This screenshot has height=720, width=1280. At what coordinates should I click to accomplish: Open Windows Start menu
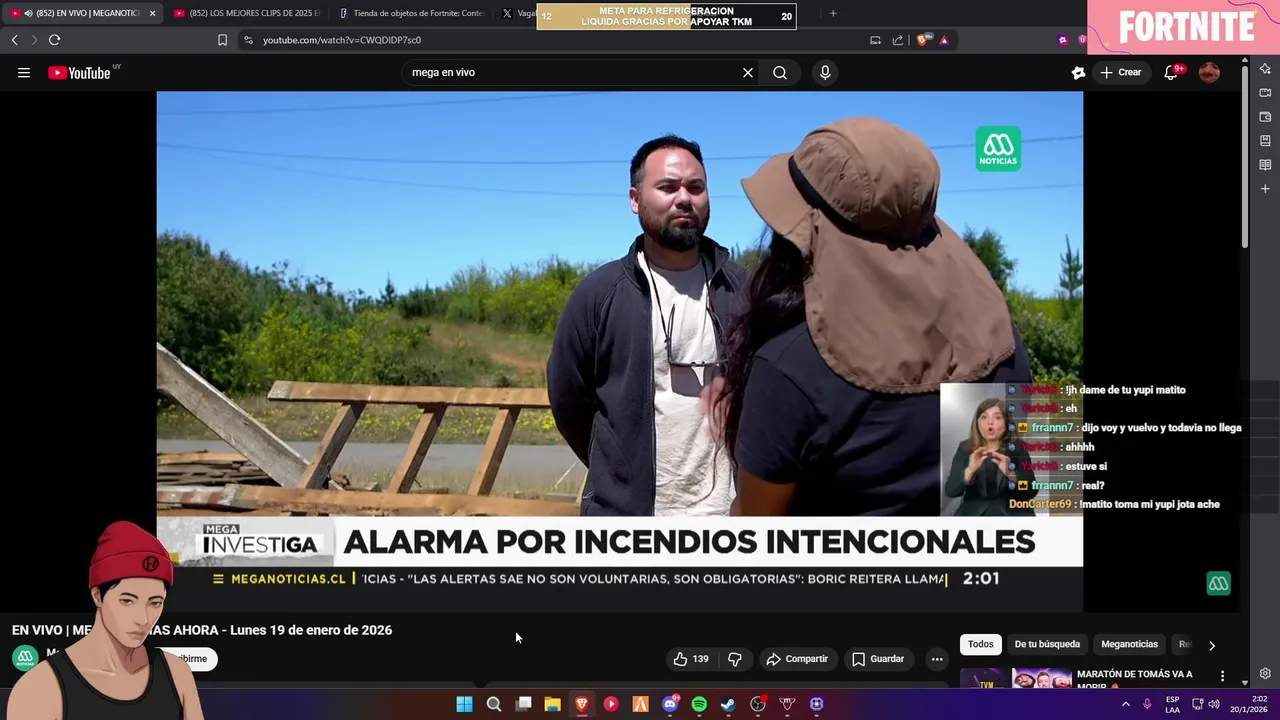464,704
